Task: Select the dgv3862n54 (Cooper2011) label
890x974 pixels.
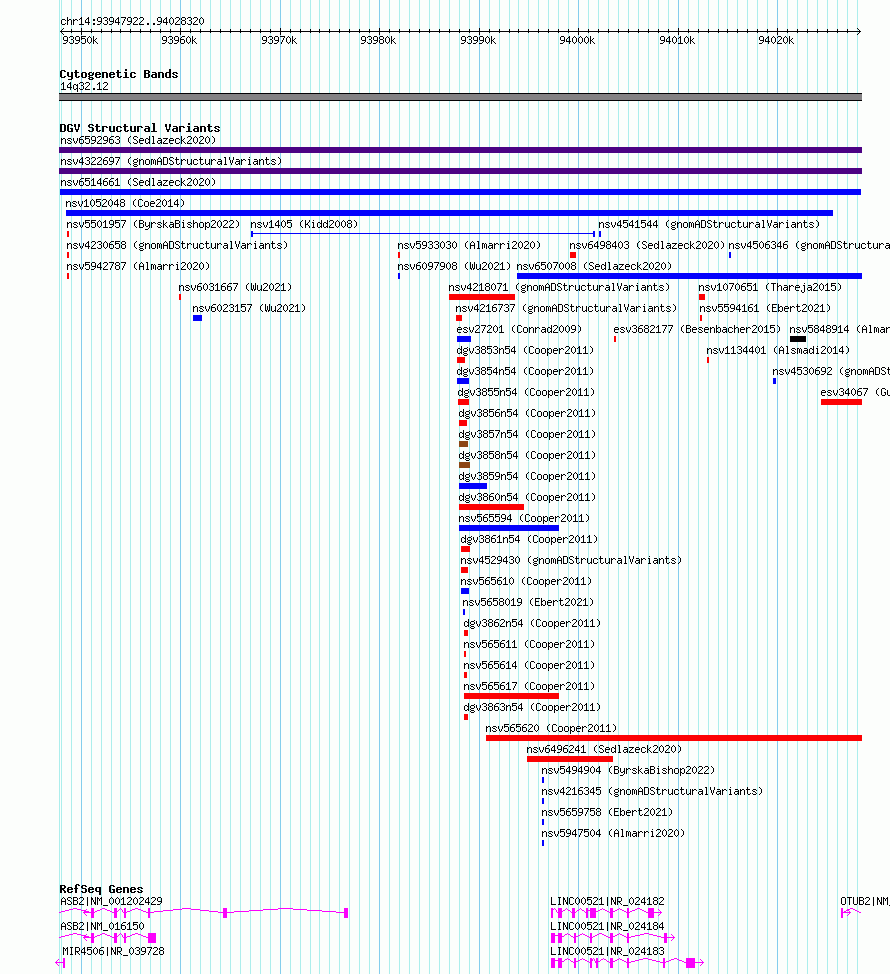Action: [532, 624]
